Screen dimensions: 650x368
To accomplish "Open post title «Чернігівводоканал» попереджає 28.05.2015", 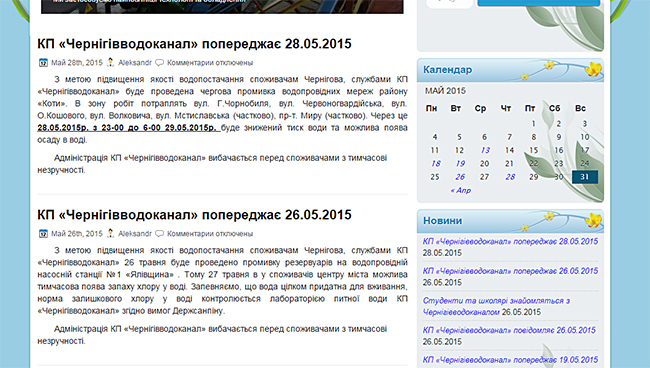I will 194,44.
